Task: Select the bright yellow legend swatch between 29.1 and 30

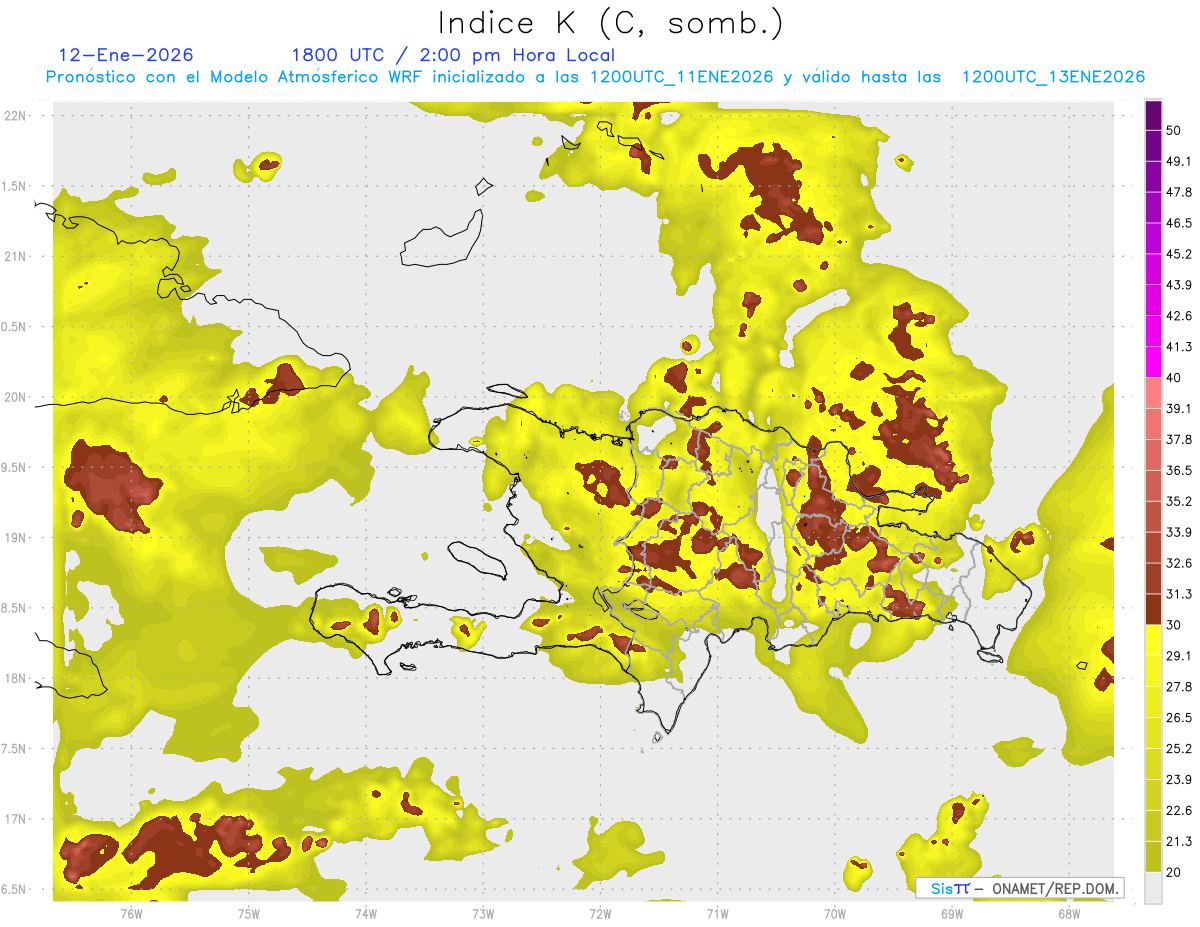Action: pyautogui.click(x=1153, y=640)
